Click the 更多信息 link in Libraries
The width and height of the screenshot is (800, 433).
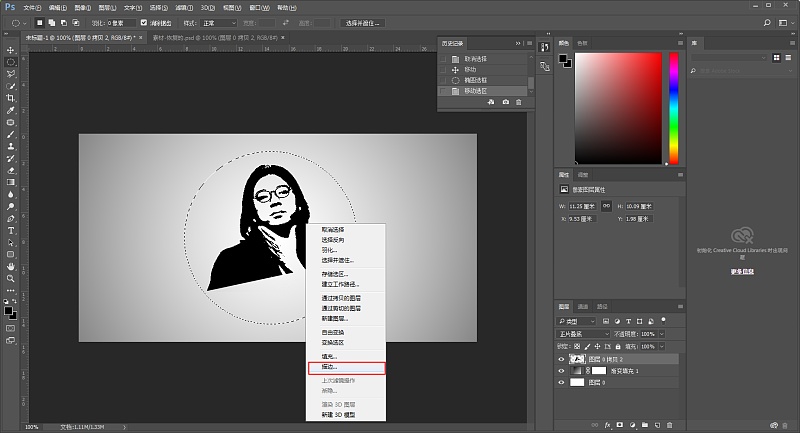point(742,272)
